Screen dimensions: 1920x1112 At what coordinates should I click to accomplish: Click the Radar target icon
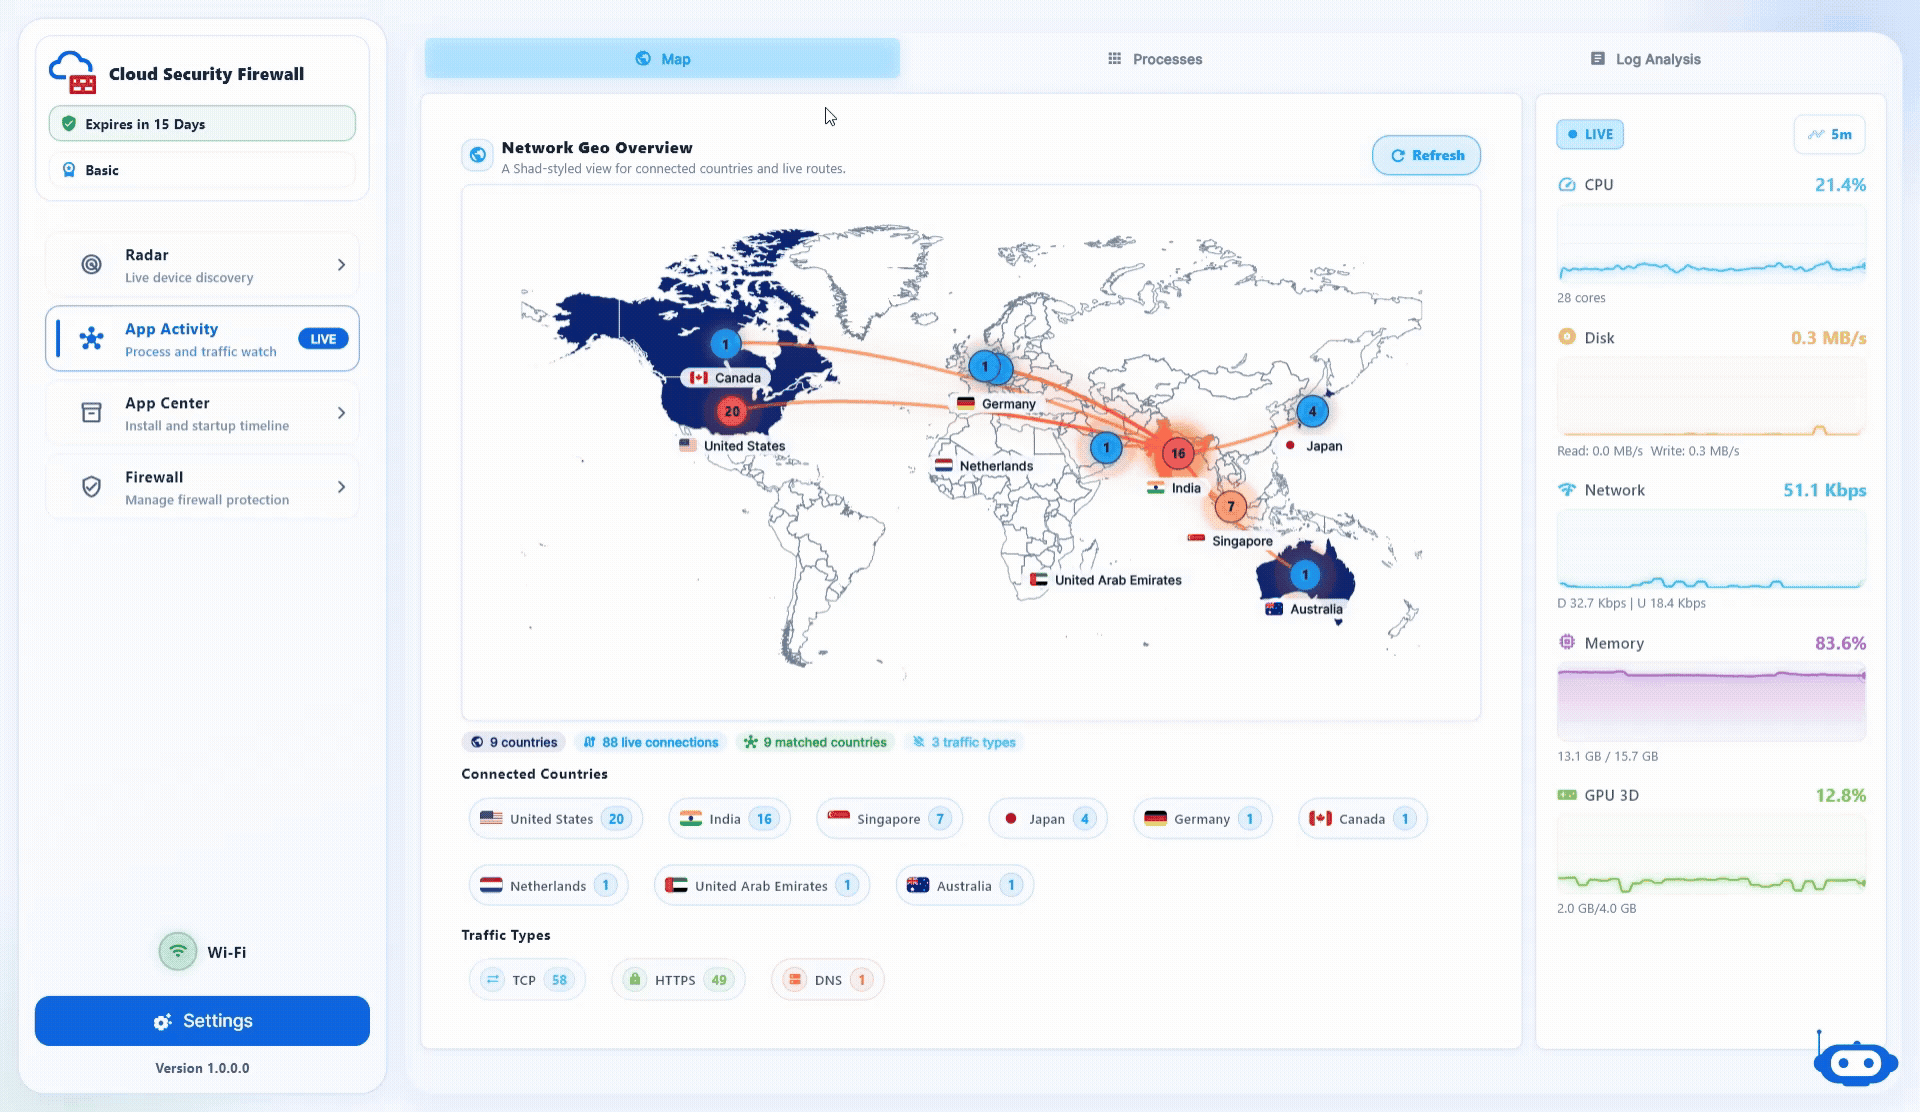click(91, 265)
